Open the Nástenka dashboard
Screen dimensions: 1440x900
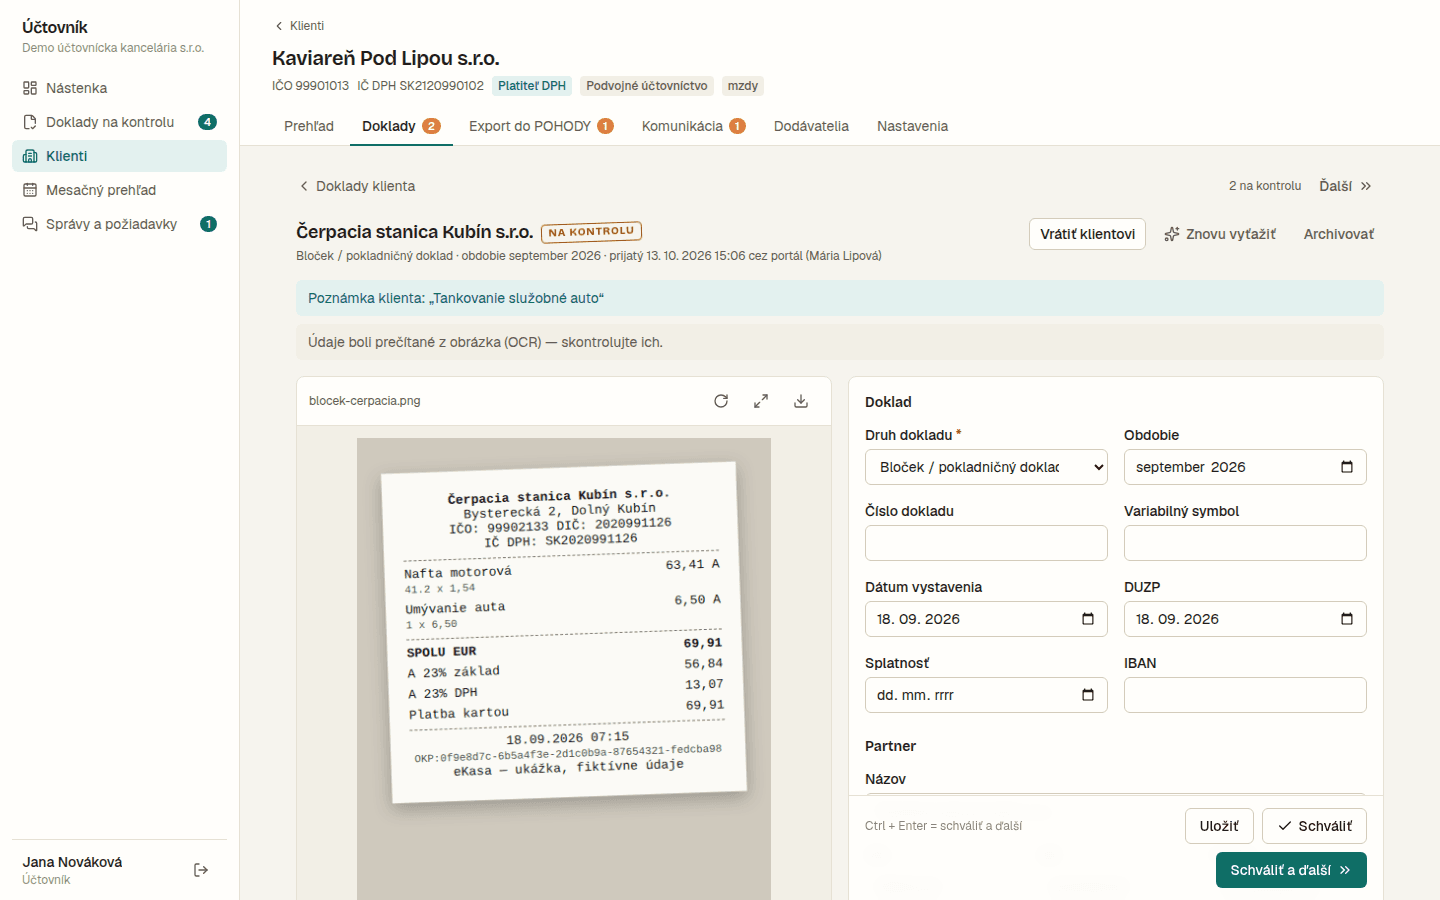coord(119,88)
